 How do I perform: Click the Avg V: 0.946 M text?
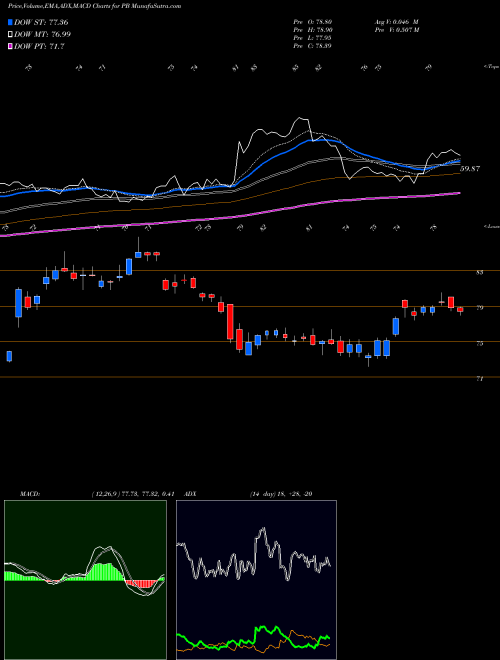[x=396, y=21]
